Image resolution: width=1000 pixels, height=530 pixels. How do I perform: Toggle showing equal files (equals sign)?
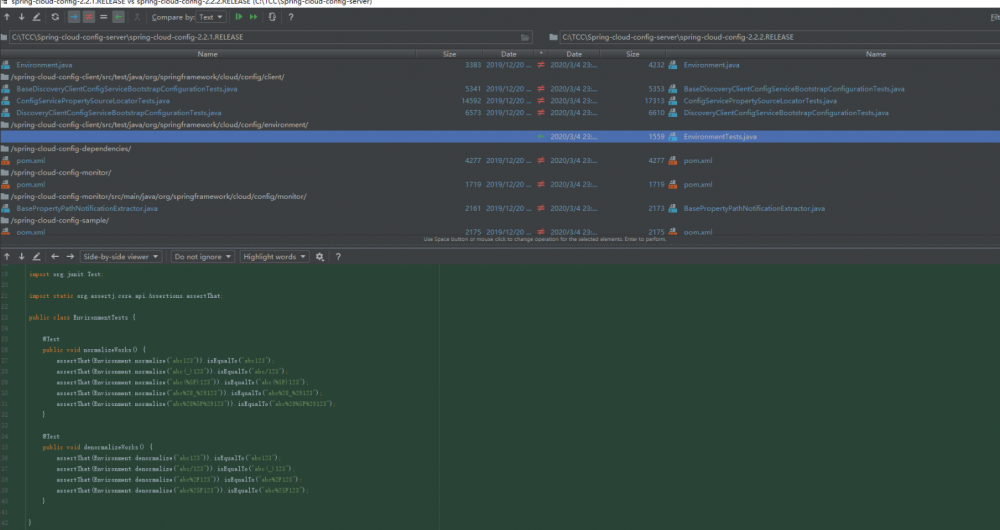(x=103, y=17)
